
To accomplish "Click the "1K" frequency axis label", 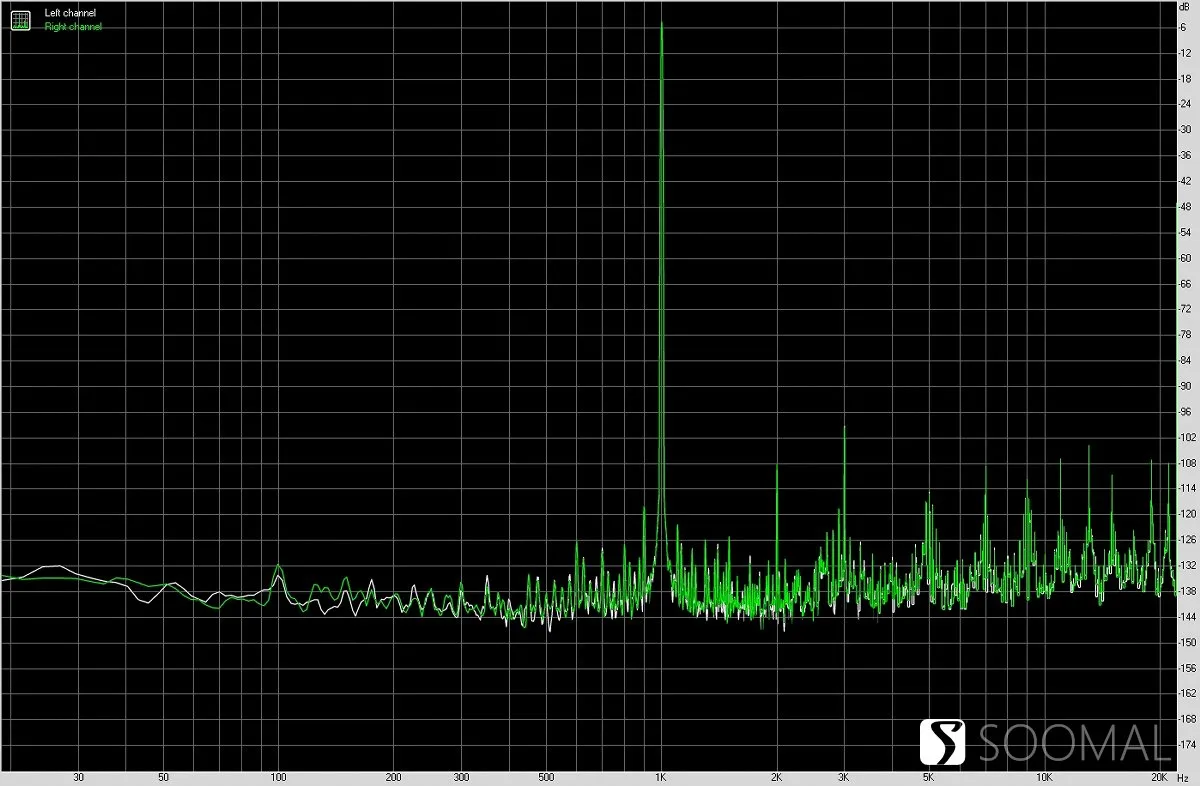I will [660, 777].
